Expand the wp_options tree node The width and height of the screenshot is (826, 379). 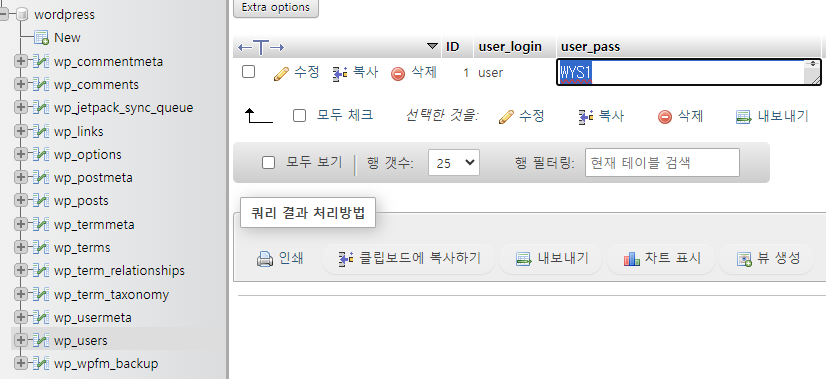click(21, 154)
